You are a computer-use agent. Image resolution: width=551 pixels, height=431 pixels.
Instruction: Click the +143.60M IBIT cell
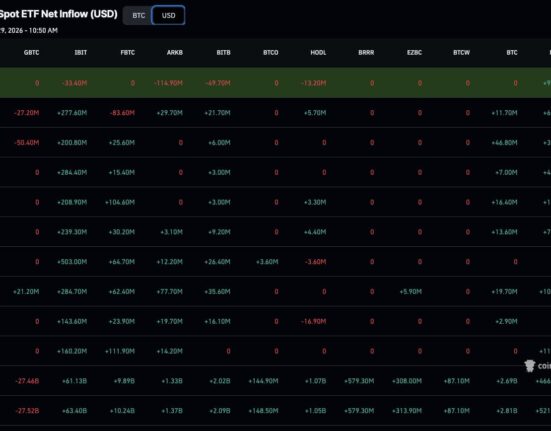point(72,321)
